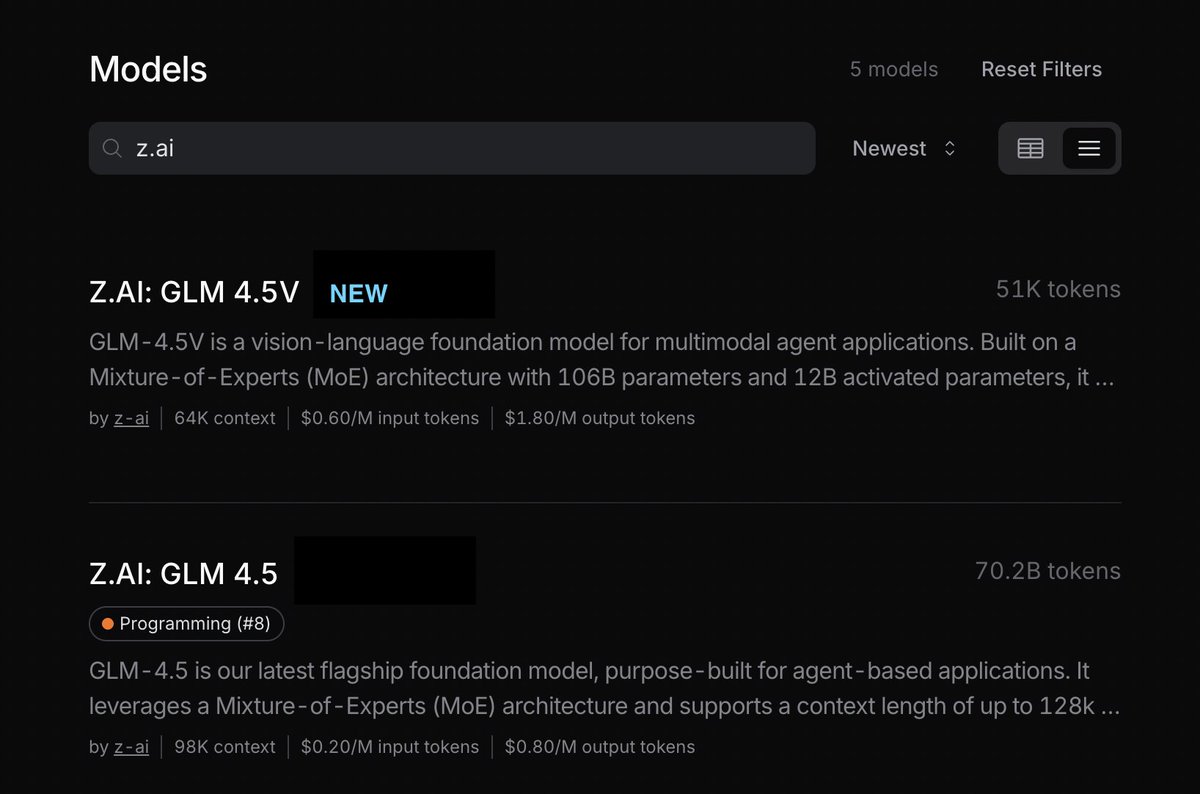This screenshot has height=794, width=1200.
Task: Click the Newest sort chevron arrows
Action: [950, 149]
